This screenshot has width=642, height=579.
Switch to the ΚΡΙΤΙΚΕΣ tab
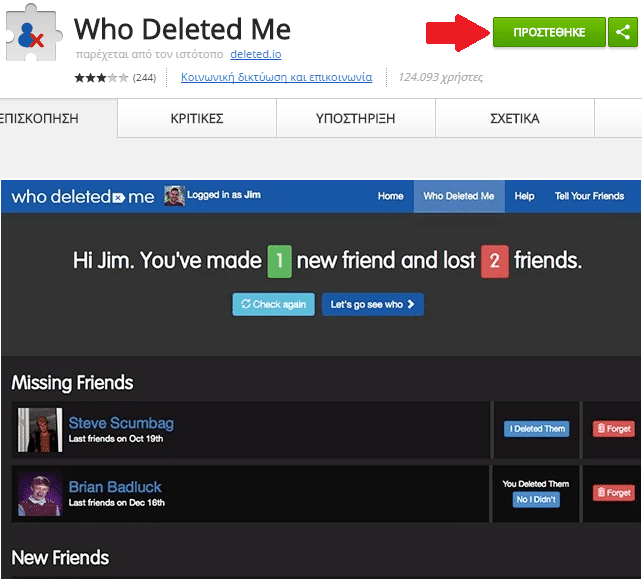click(x=197, y=118)
